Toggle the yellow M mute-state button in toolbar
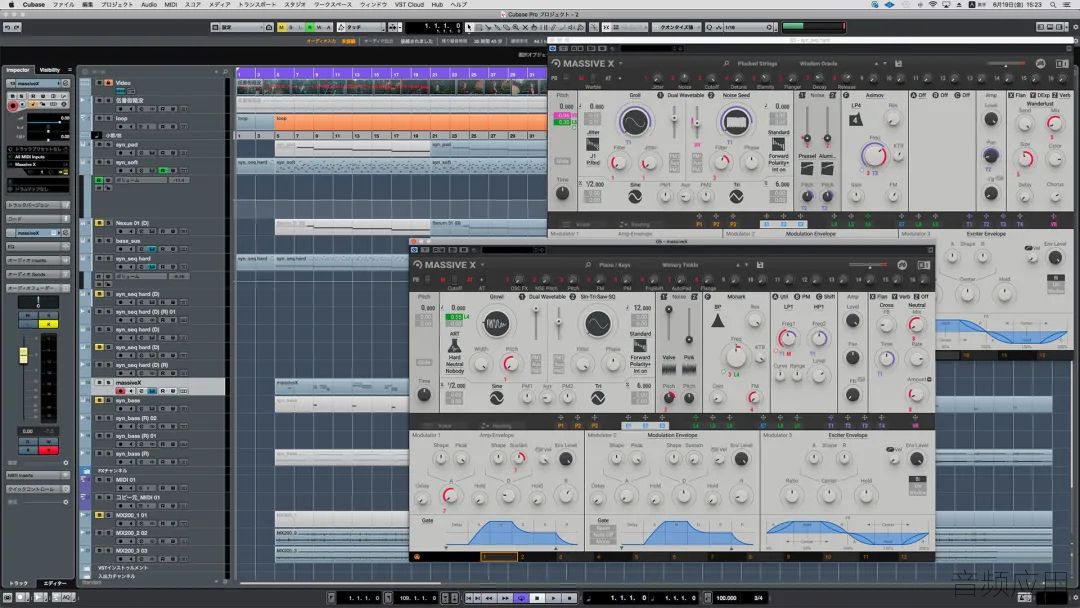This screenshot has width=1080, height=608. pos(281,28)
